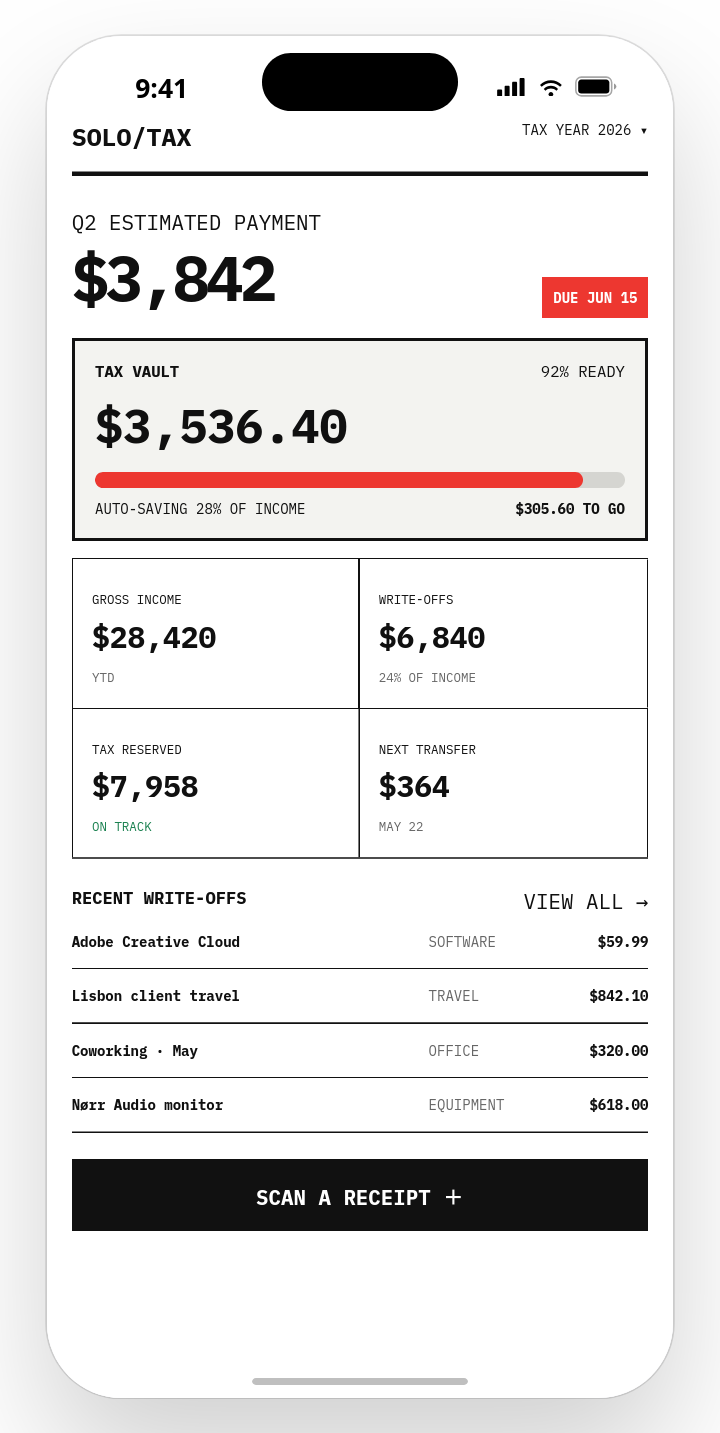Click the Tax Vault progress bar
Viewport: 720px width, 1433px height.
tap(360, 480)
